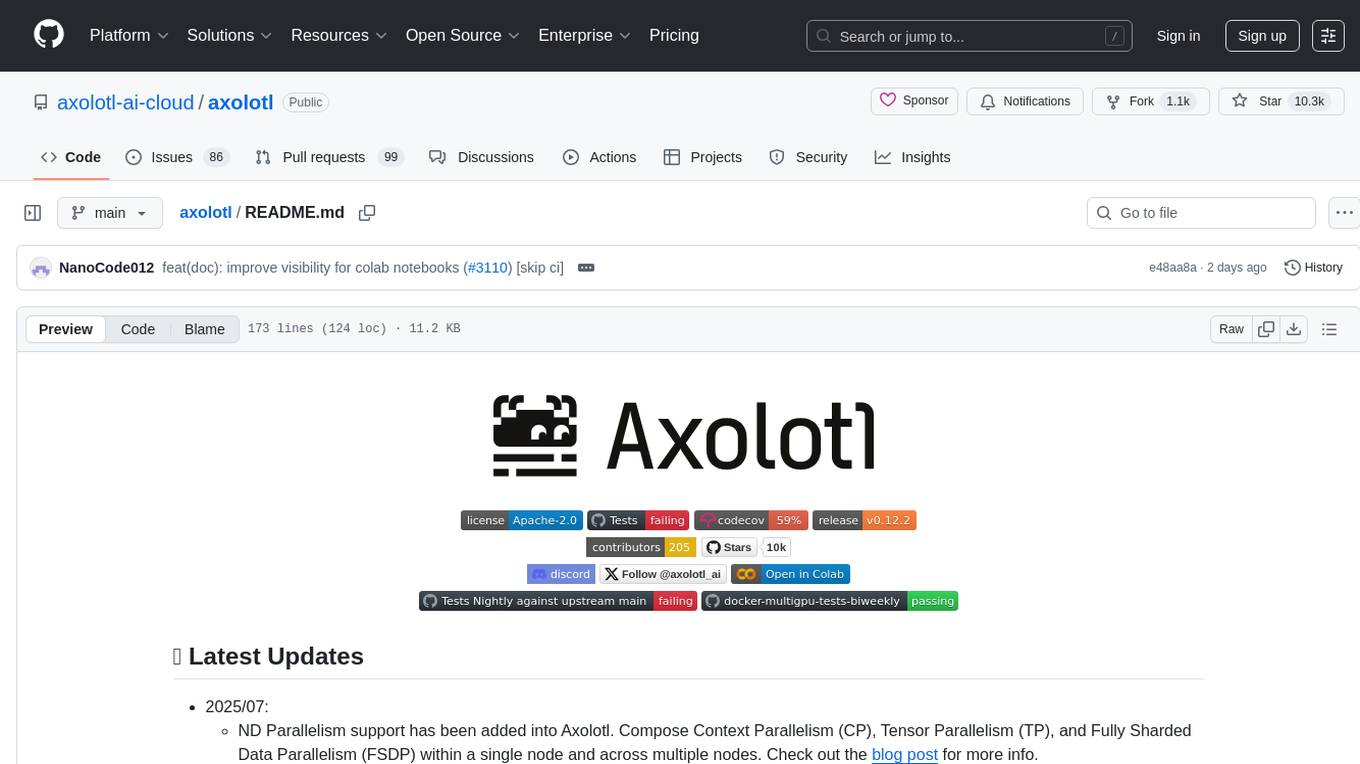
Task: Open pull request #3110 link
Action: pyautogui.click(x=490, y=268)
